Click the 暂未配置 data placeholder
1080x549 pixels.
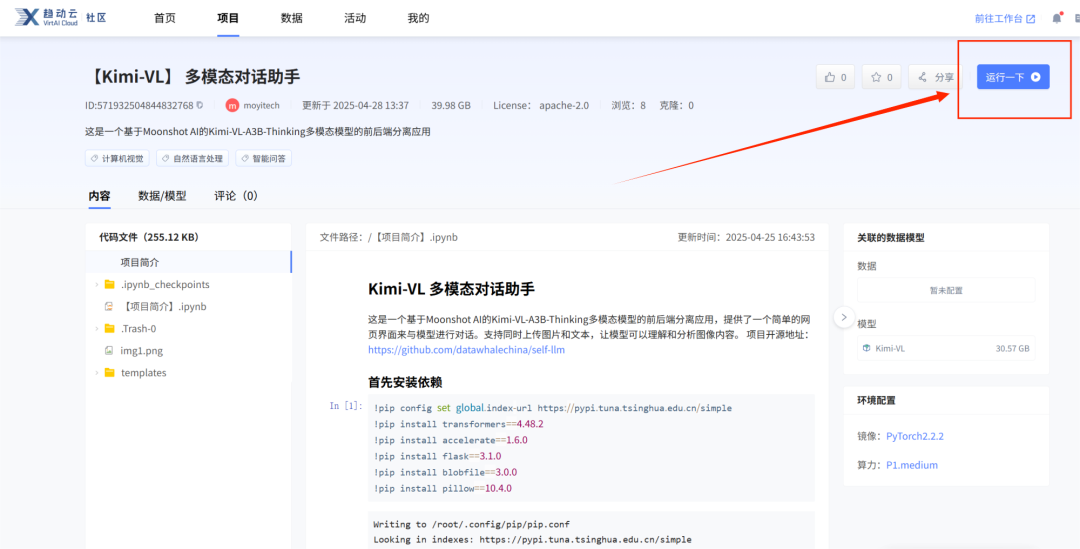(x=946, y=290)
